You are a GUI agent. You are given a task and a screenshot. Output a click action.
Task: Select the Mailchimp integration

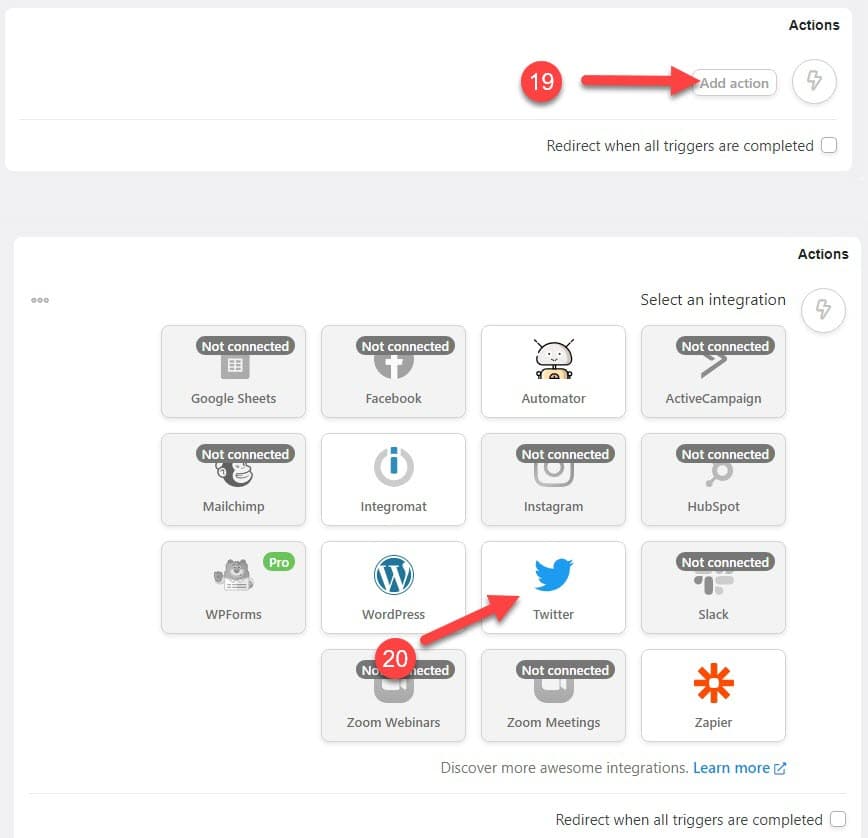[233, 479]
